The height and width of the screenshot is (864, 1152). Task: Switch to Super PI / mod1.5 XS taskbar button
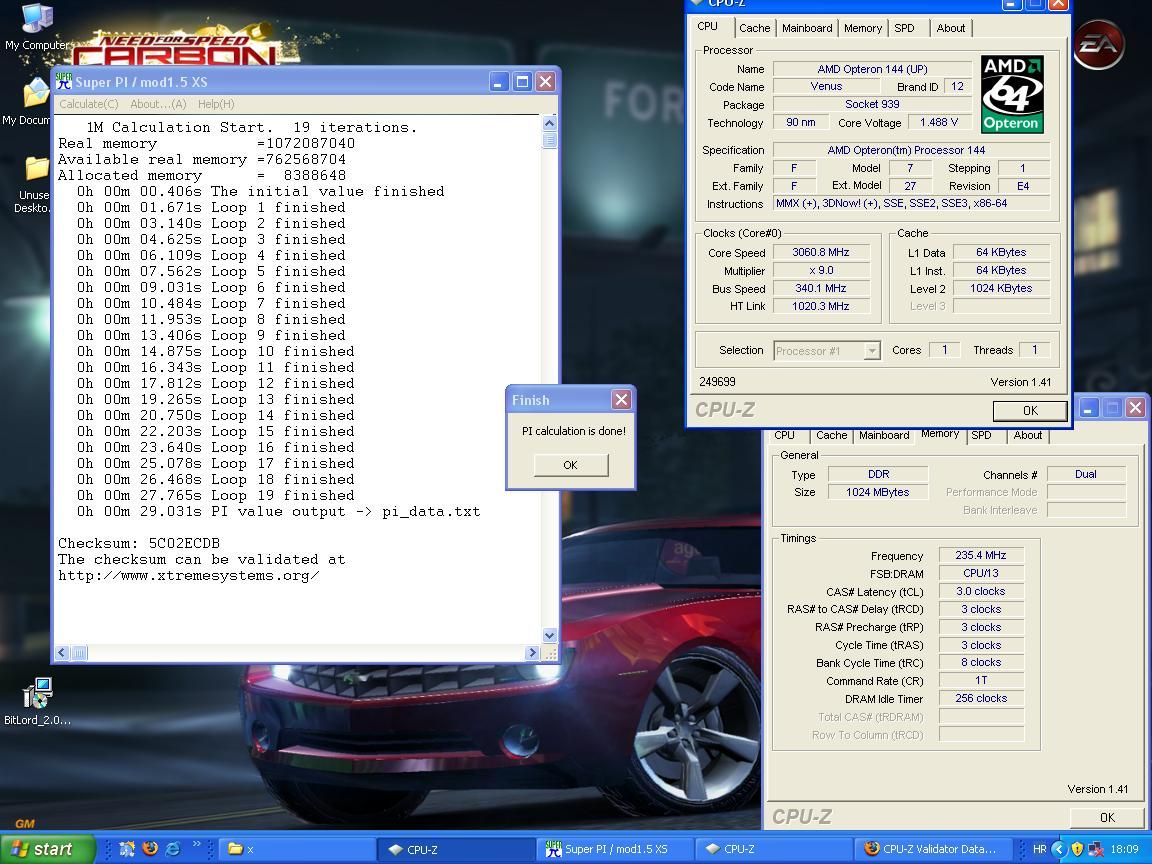pyautogui.click(x=615, y=849)
